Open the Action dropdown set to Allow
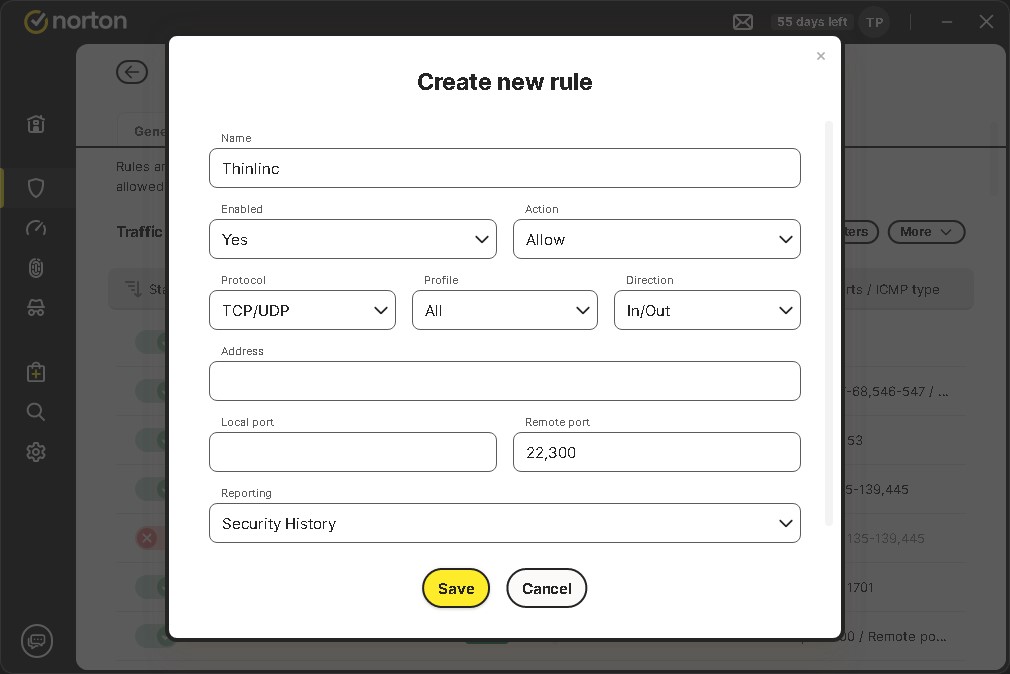Image resolution: width=1010 pixels, height=674 pixels. point(657,240)
